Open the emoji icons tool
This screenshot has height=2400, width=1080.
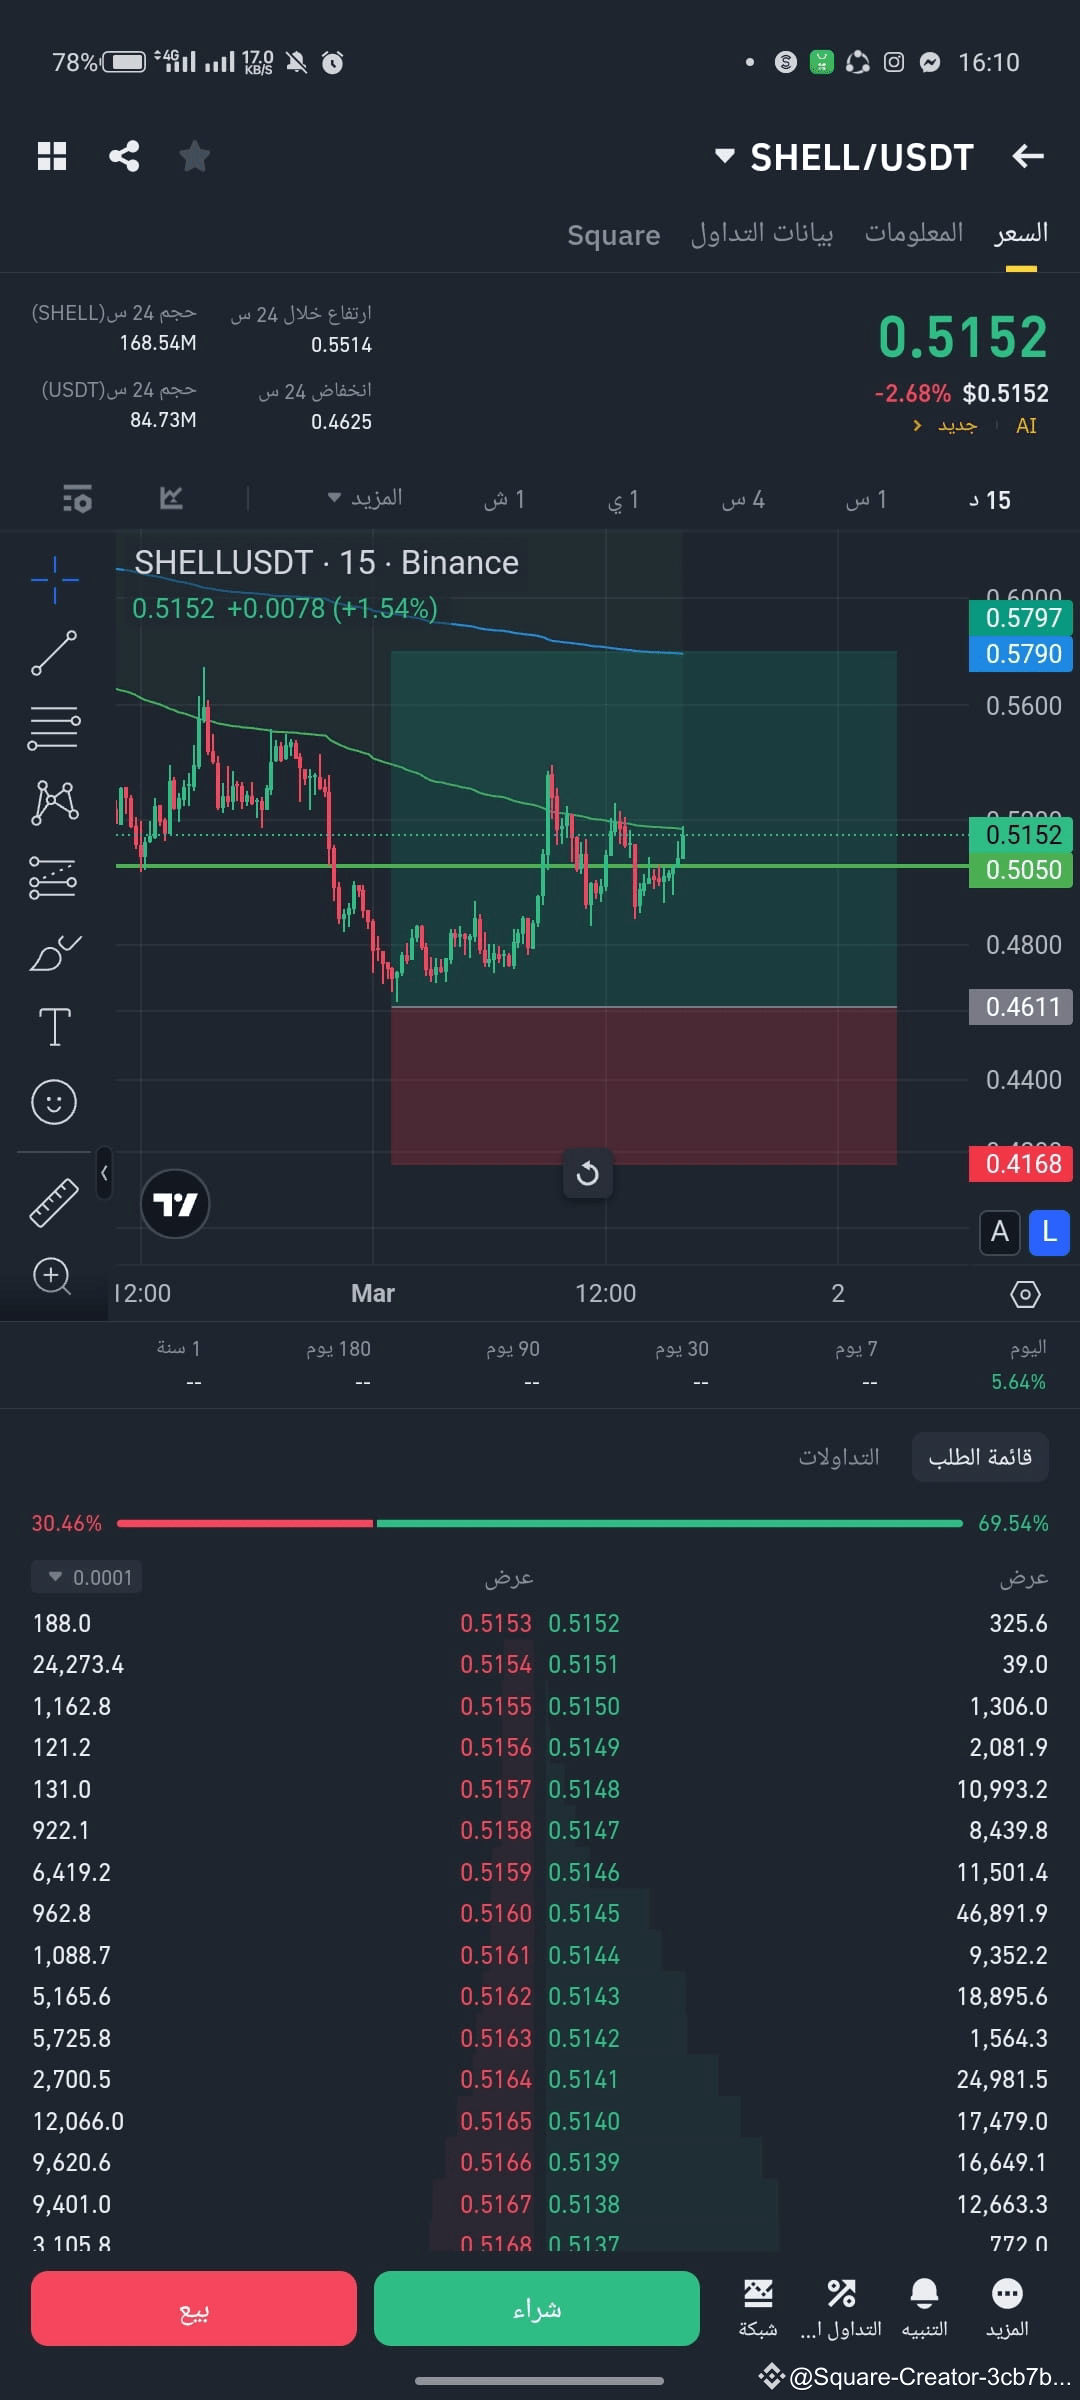[x=54, y=1102]
